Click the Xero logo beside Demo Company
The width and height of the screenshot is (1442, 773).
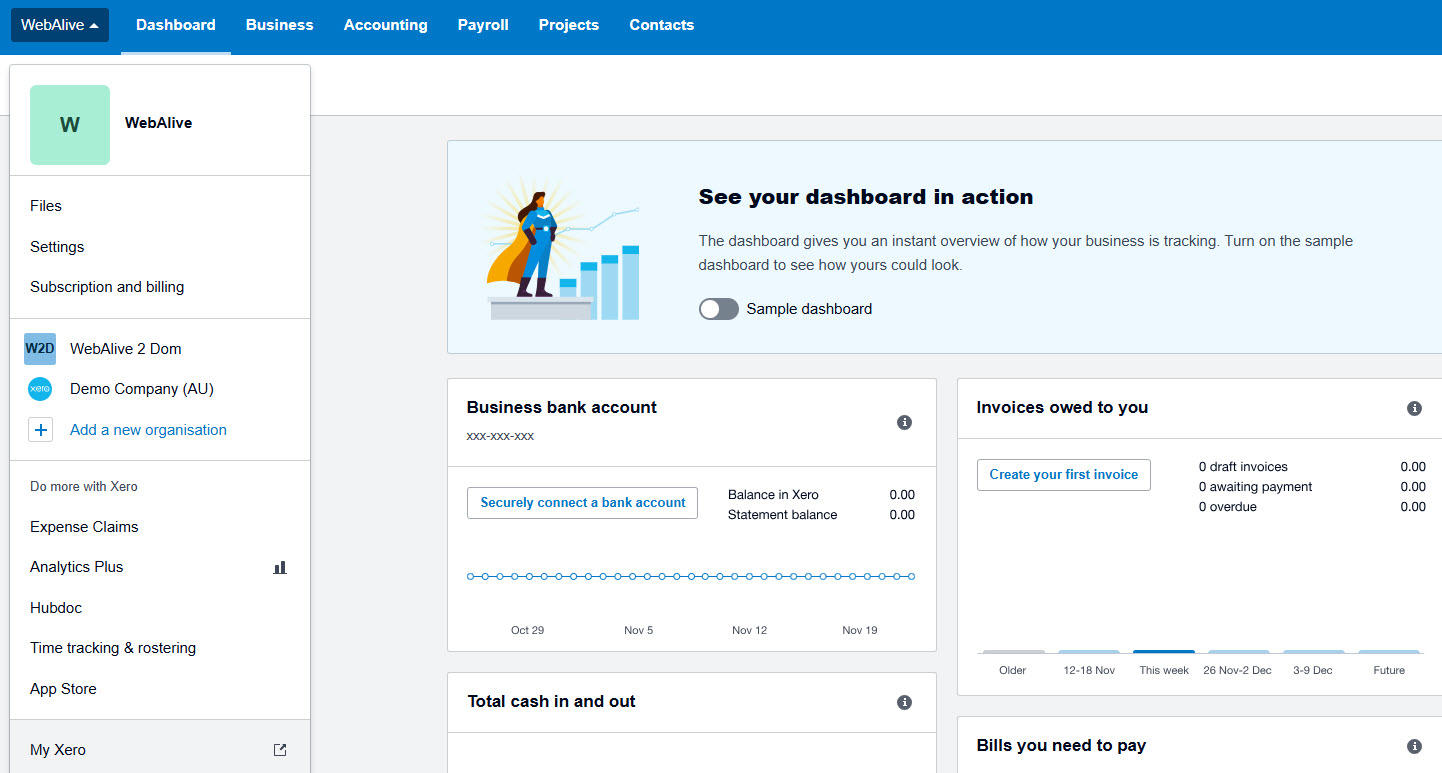tap(40, 389)
